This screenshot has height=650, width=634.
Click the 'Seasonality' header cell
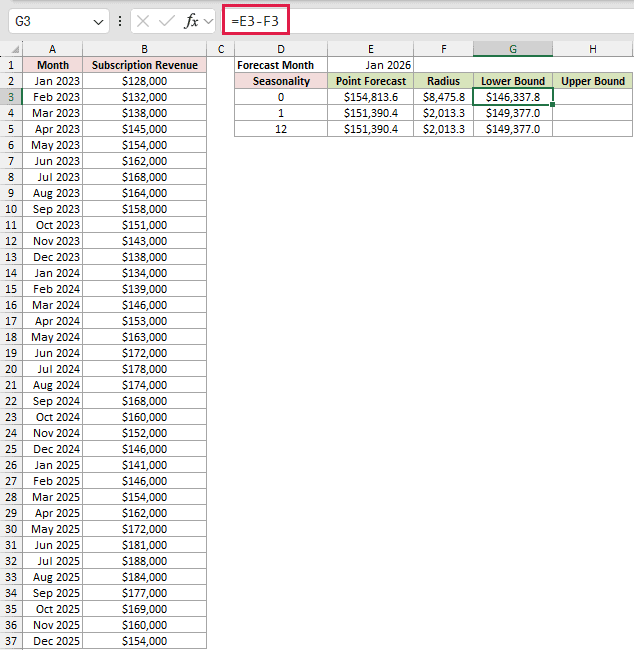point(281,81)
